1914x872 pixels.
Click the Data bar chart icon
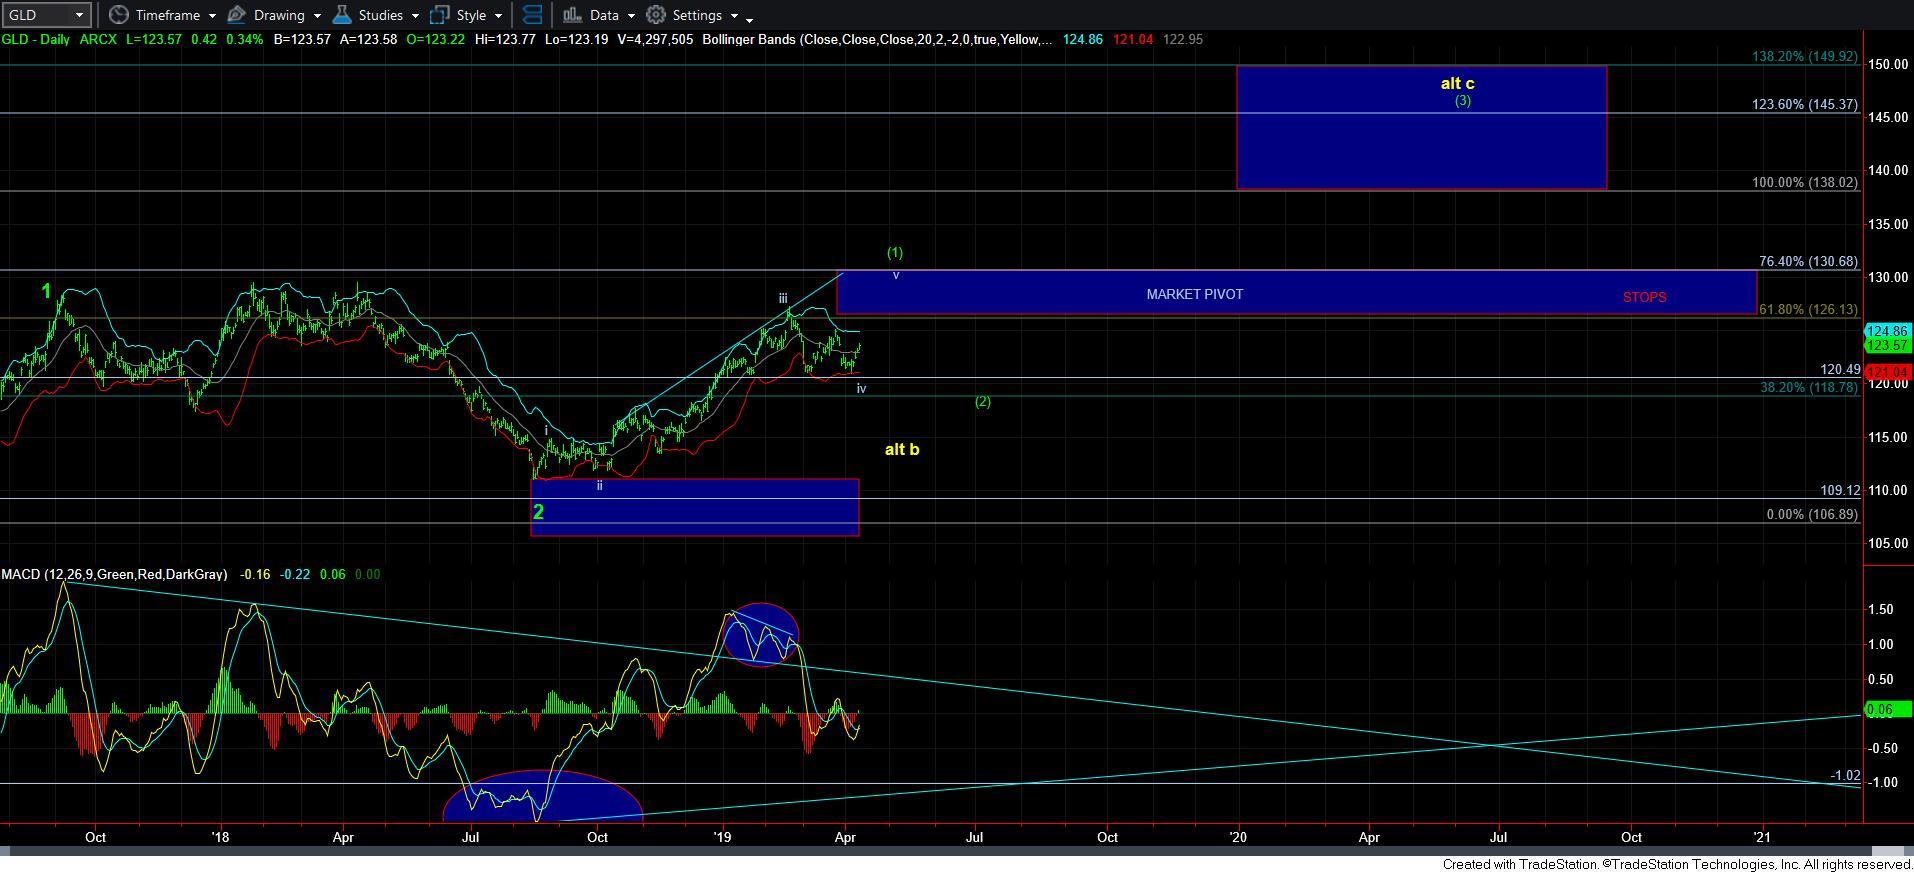572,15
